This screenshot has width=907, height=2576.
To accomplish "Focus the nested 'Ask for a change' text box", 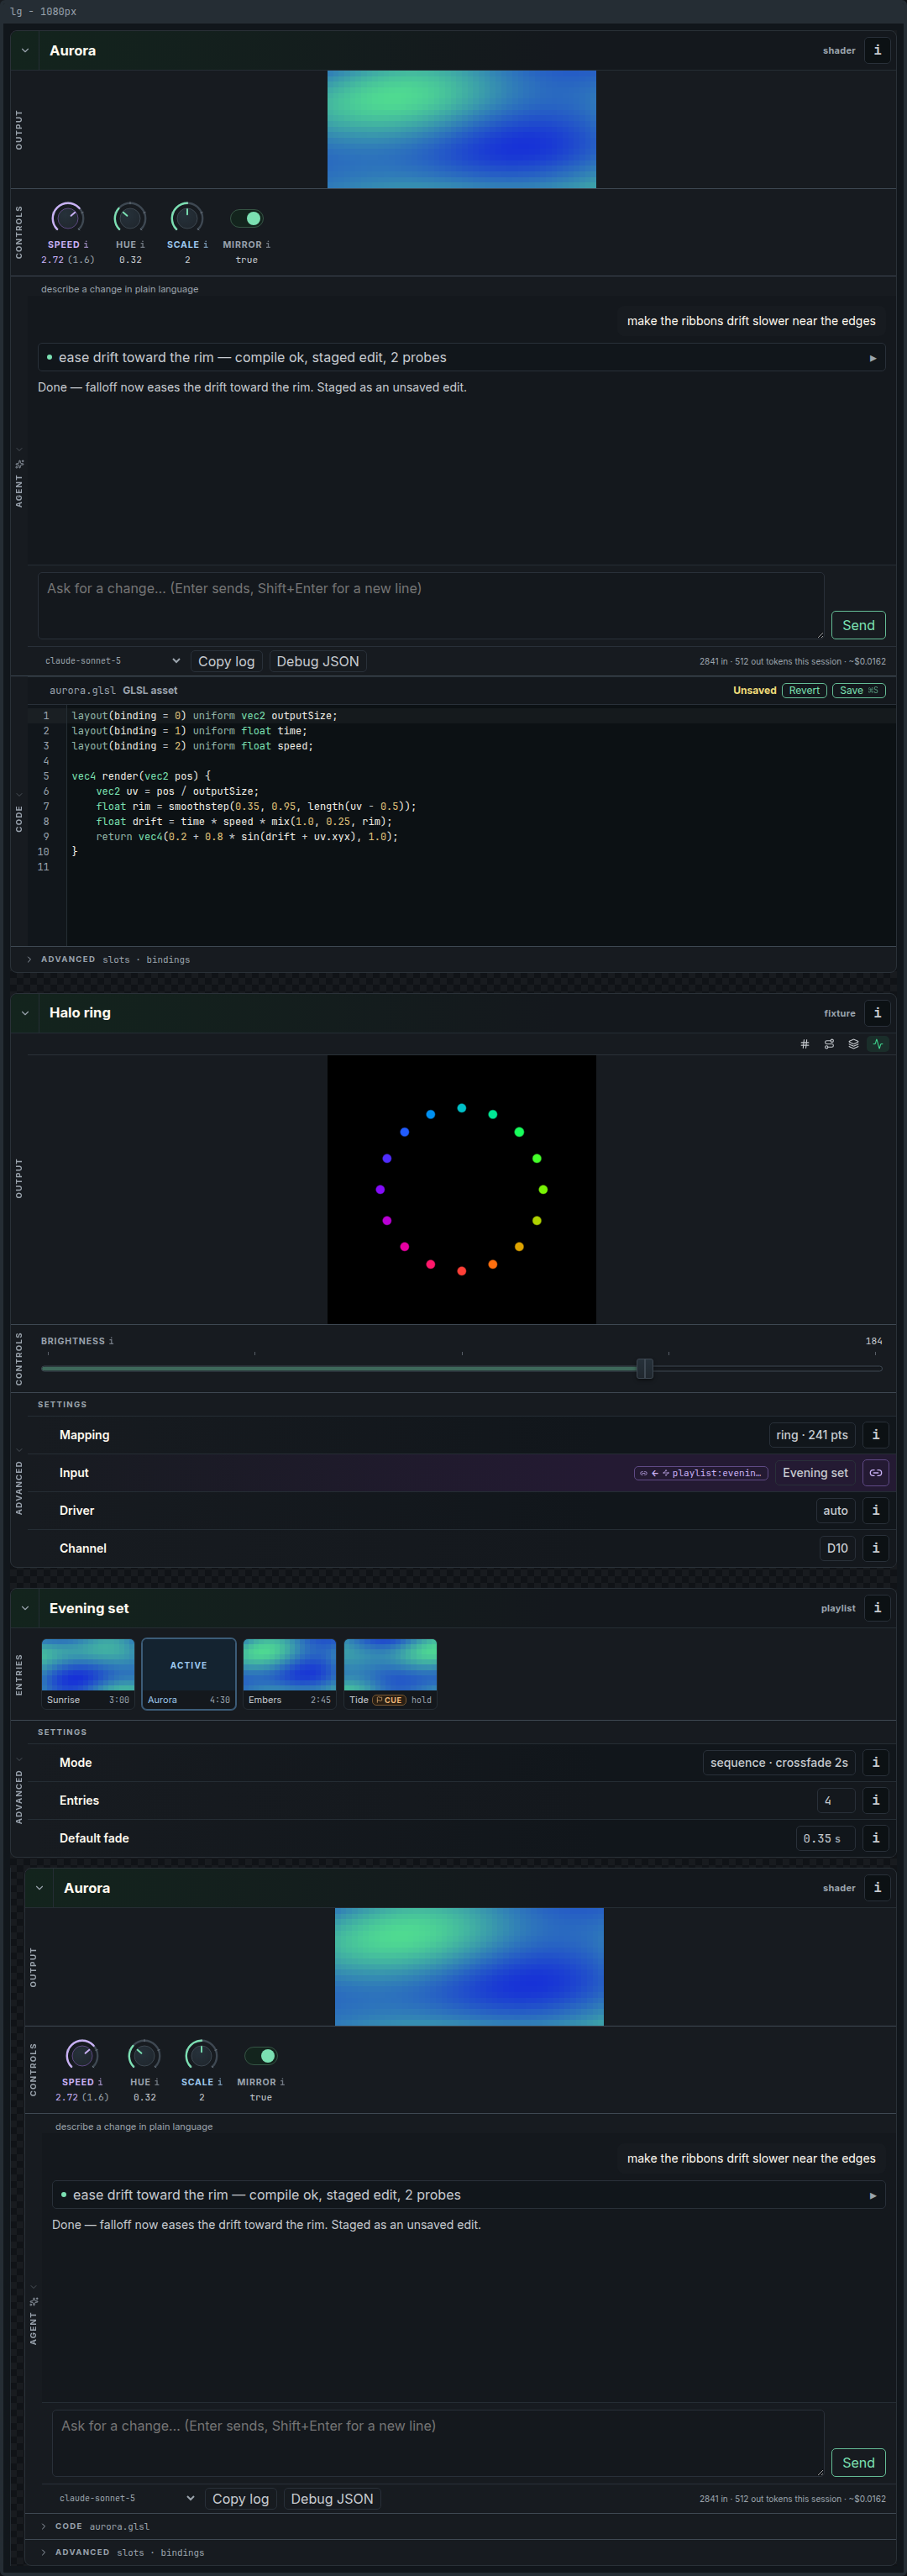I will click(x=438, y=2444).
